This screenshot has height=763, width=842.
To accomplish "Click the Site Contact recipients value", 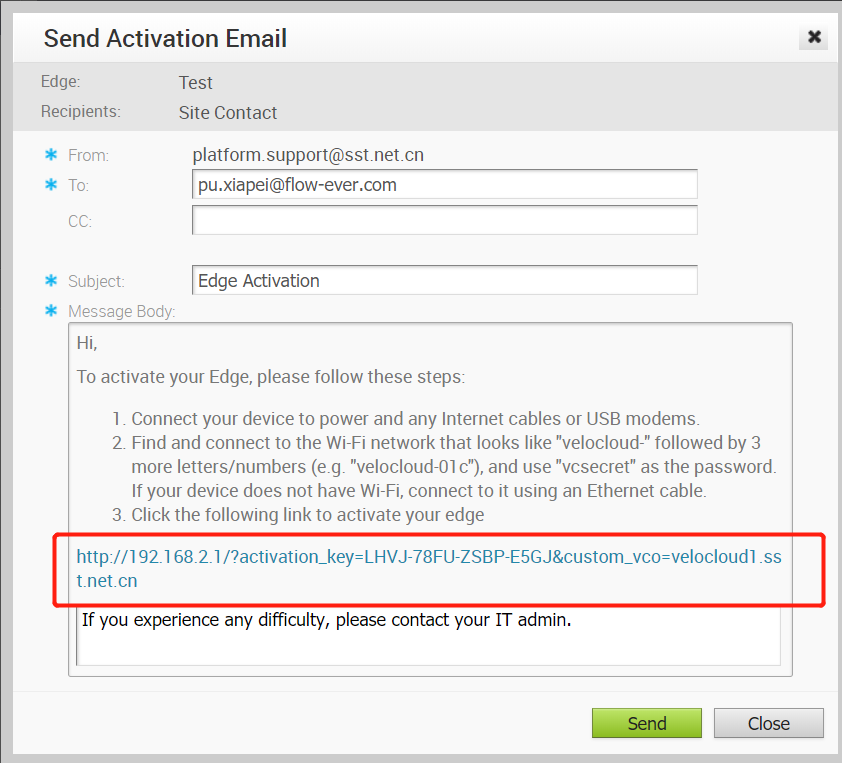I will pos(228,113).
